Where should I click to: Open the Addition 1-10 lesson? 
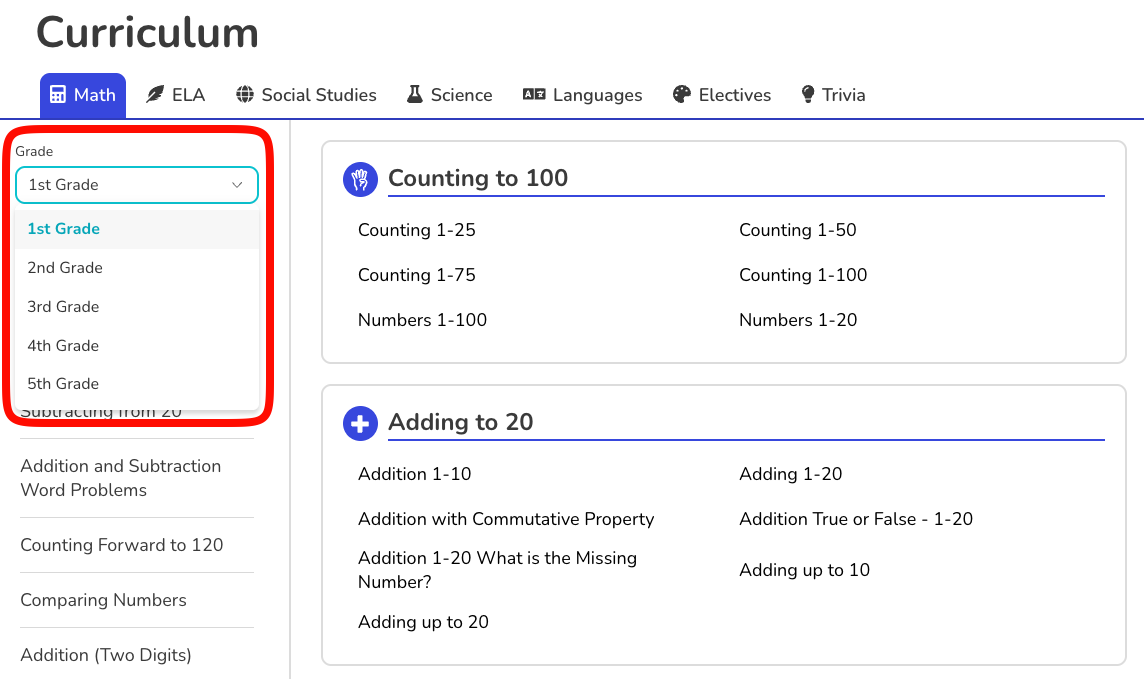[x=414, y=474]
